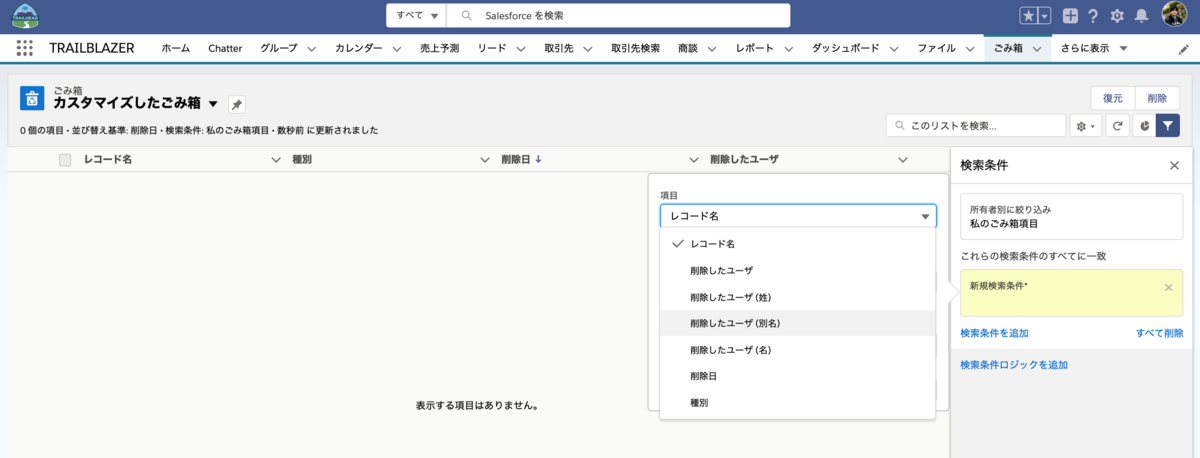
Task: Click すべて削除 link
Action: click(1160, 333)
